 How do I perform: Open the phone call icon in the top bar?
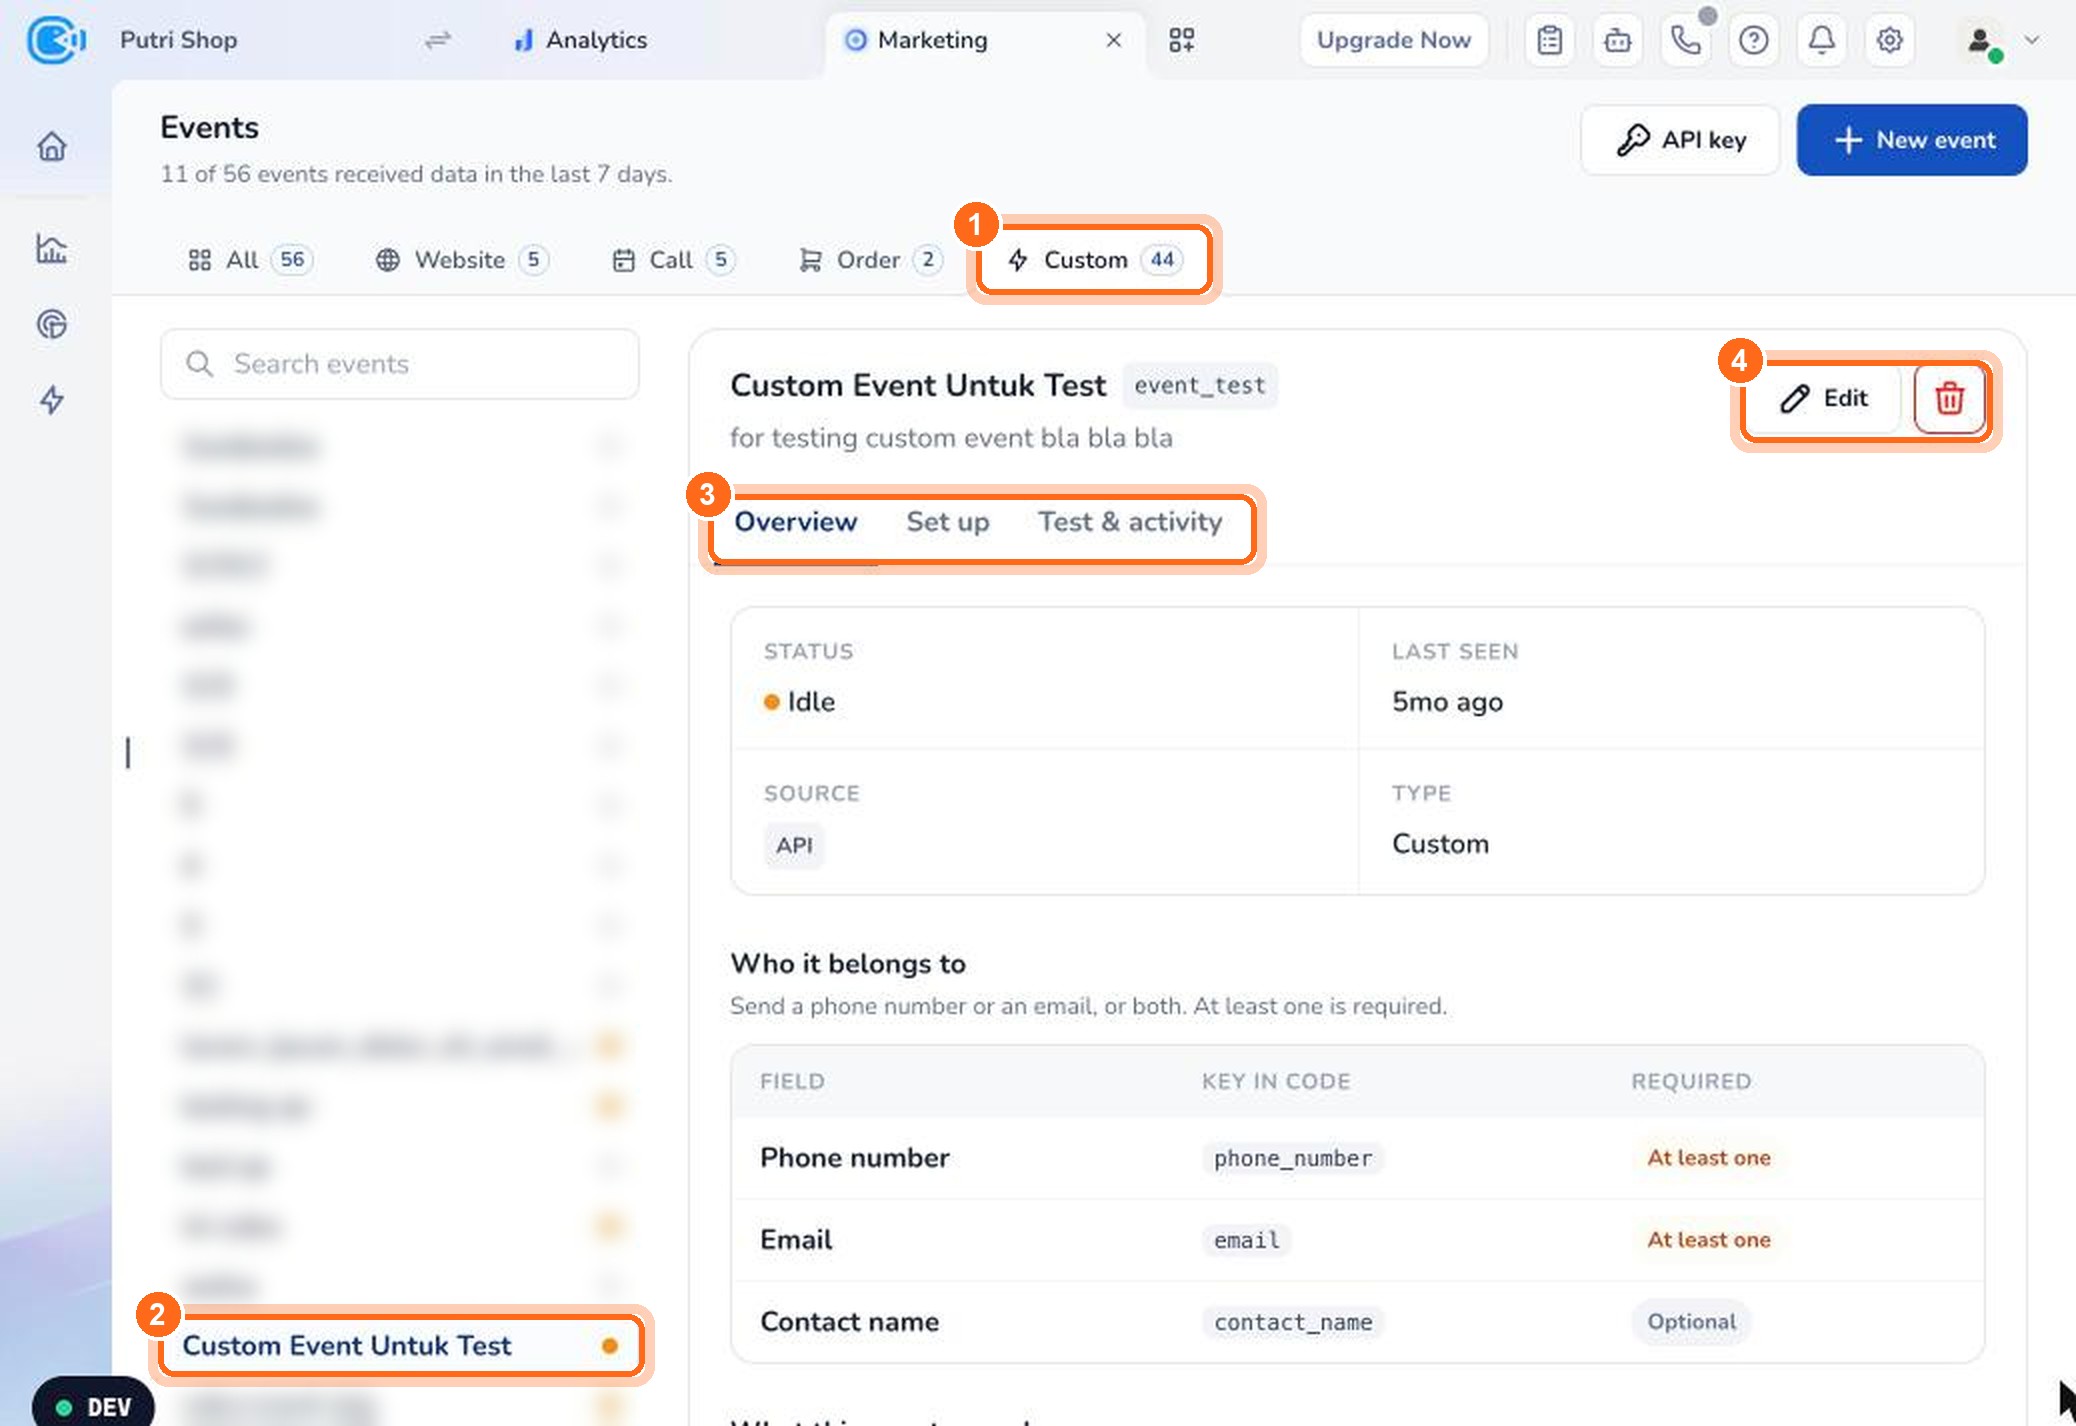coord(1686,40)
